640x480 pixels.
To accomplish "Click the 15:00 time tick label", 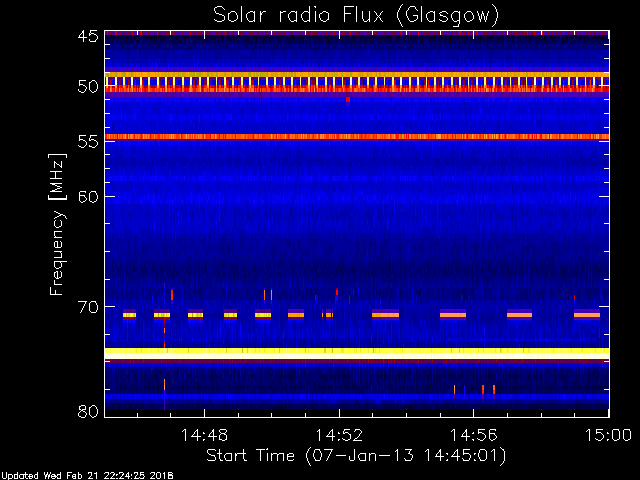I will click(x=608, y=435).
